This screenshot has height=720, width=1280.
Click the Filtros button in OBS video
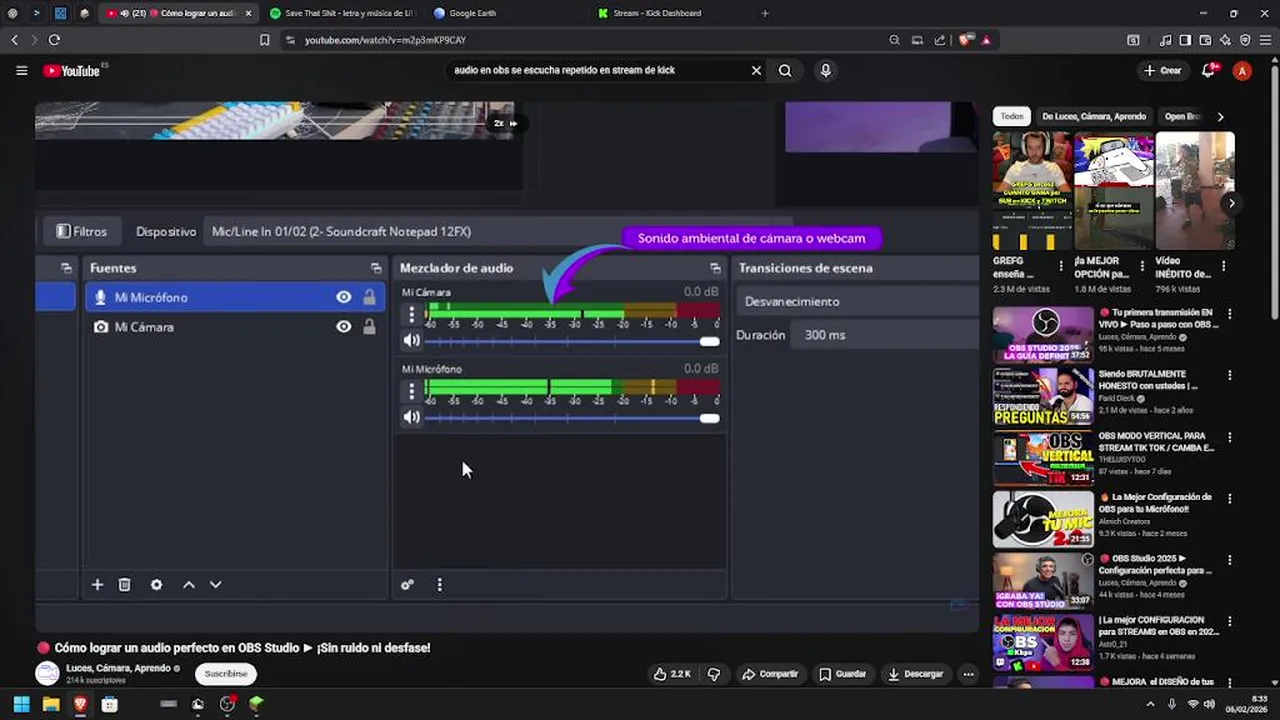pyautogui.click(x=81, y=231)
